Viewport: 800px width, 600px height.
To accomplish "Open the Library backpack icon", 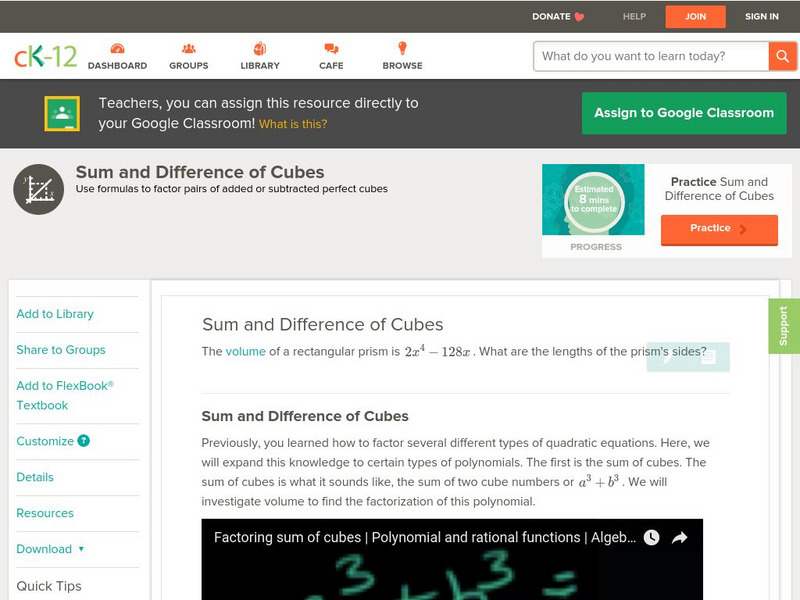I will pyautogui.click(x=260, y=48).
